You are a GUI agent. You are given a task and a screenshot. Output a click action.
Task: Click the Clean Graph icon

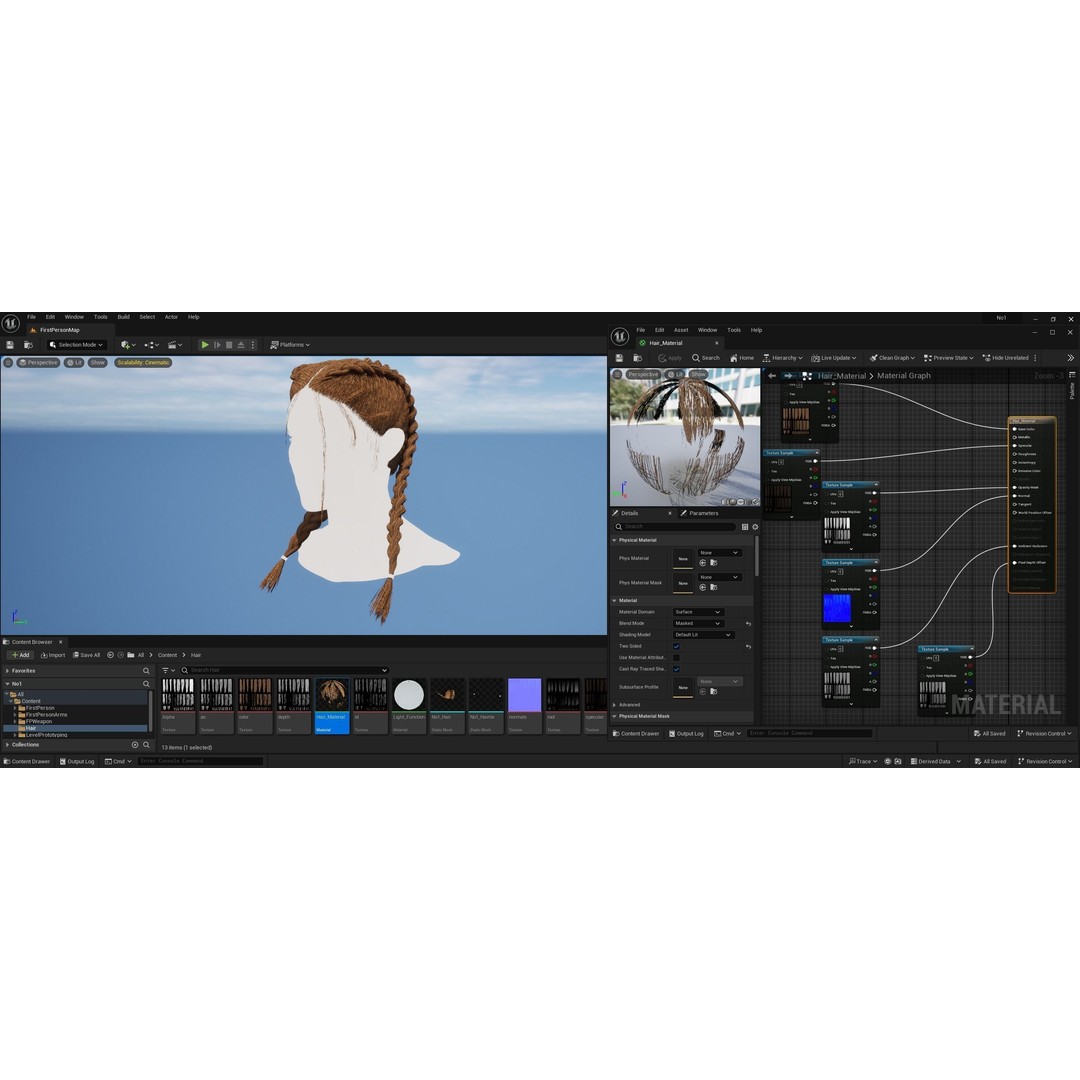[873, 357]
